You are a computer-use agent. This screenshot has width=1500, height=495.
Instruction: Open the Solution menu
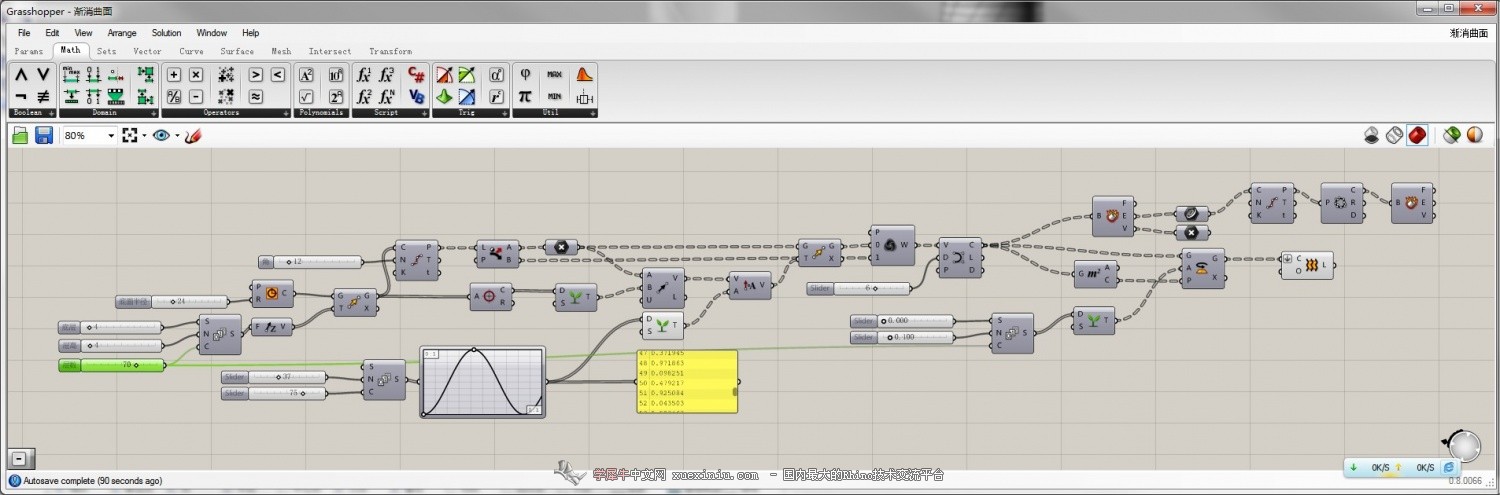pyautogui.click(x=166, y=33)
